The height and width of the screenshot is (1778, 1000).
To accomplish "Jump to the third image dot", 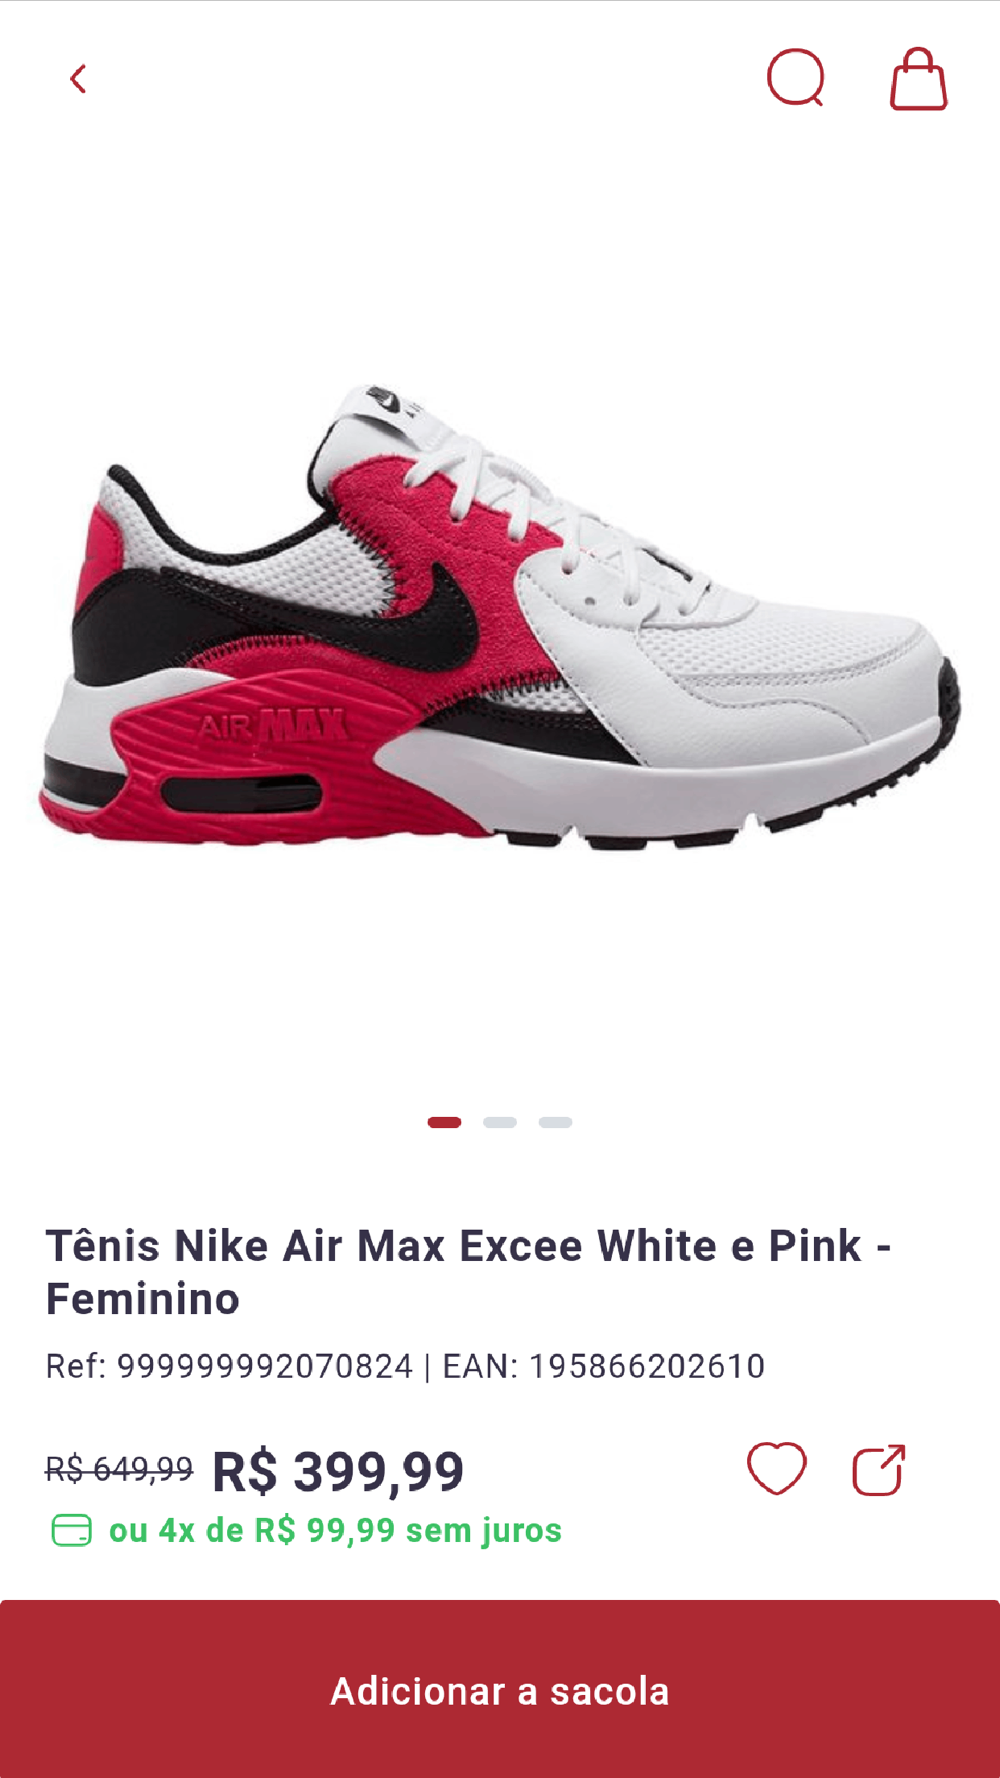I will [555, 1122].
